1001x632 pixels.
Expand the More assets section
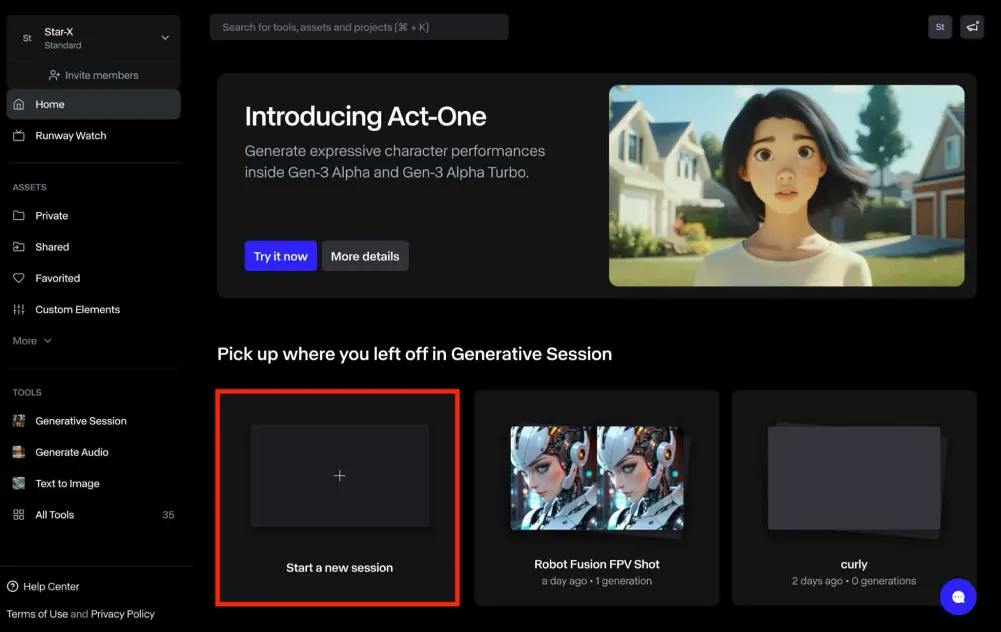point(32,341)
